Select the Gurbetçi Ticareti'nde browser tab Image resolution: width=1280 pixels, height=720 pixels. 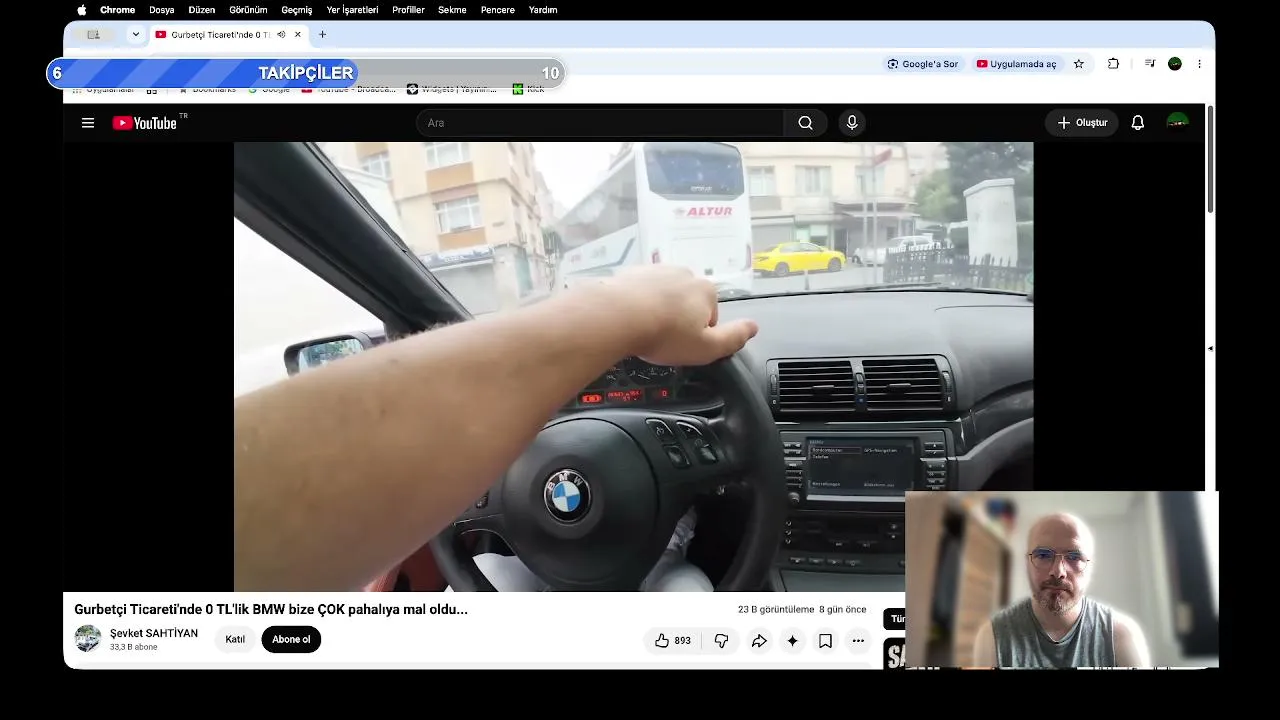pyautogui.click(x=228, y=34)
